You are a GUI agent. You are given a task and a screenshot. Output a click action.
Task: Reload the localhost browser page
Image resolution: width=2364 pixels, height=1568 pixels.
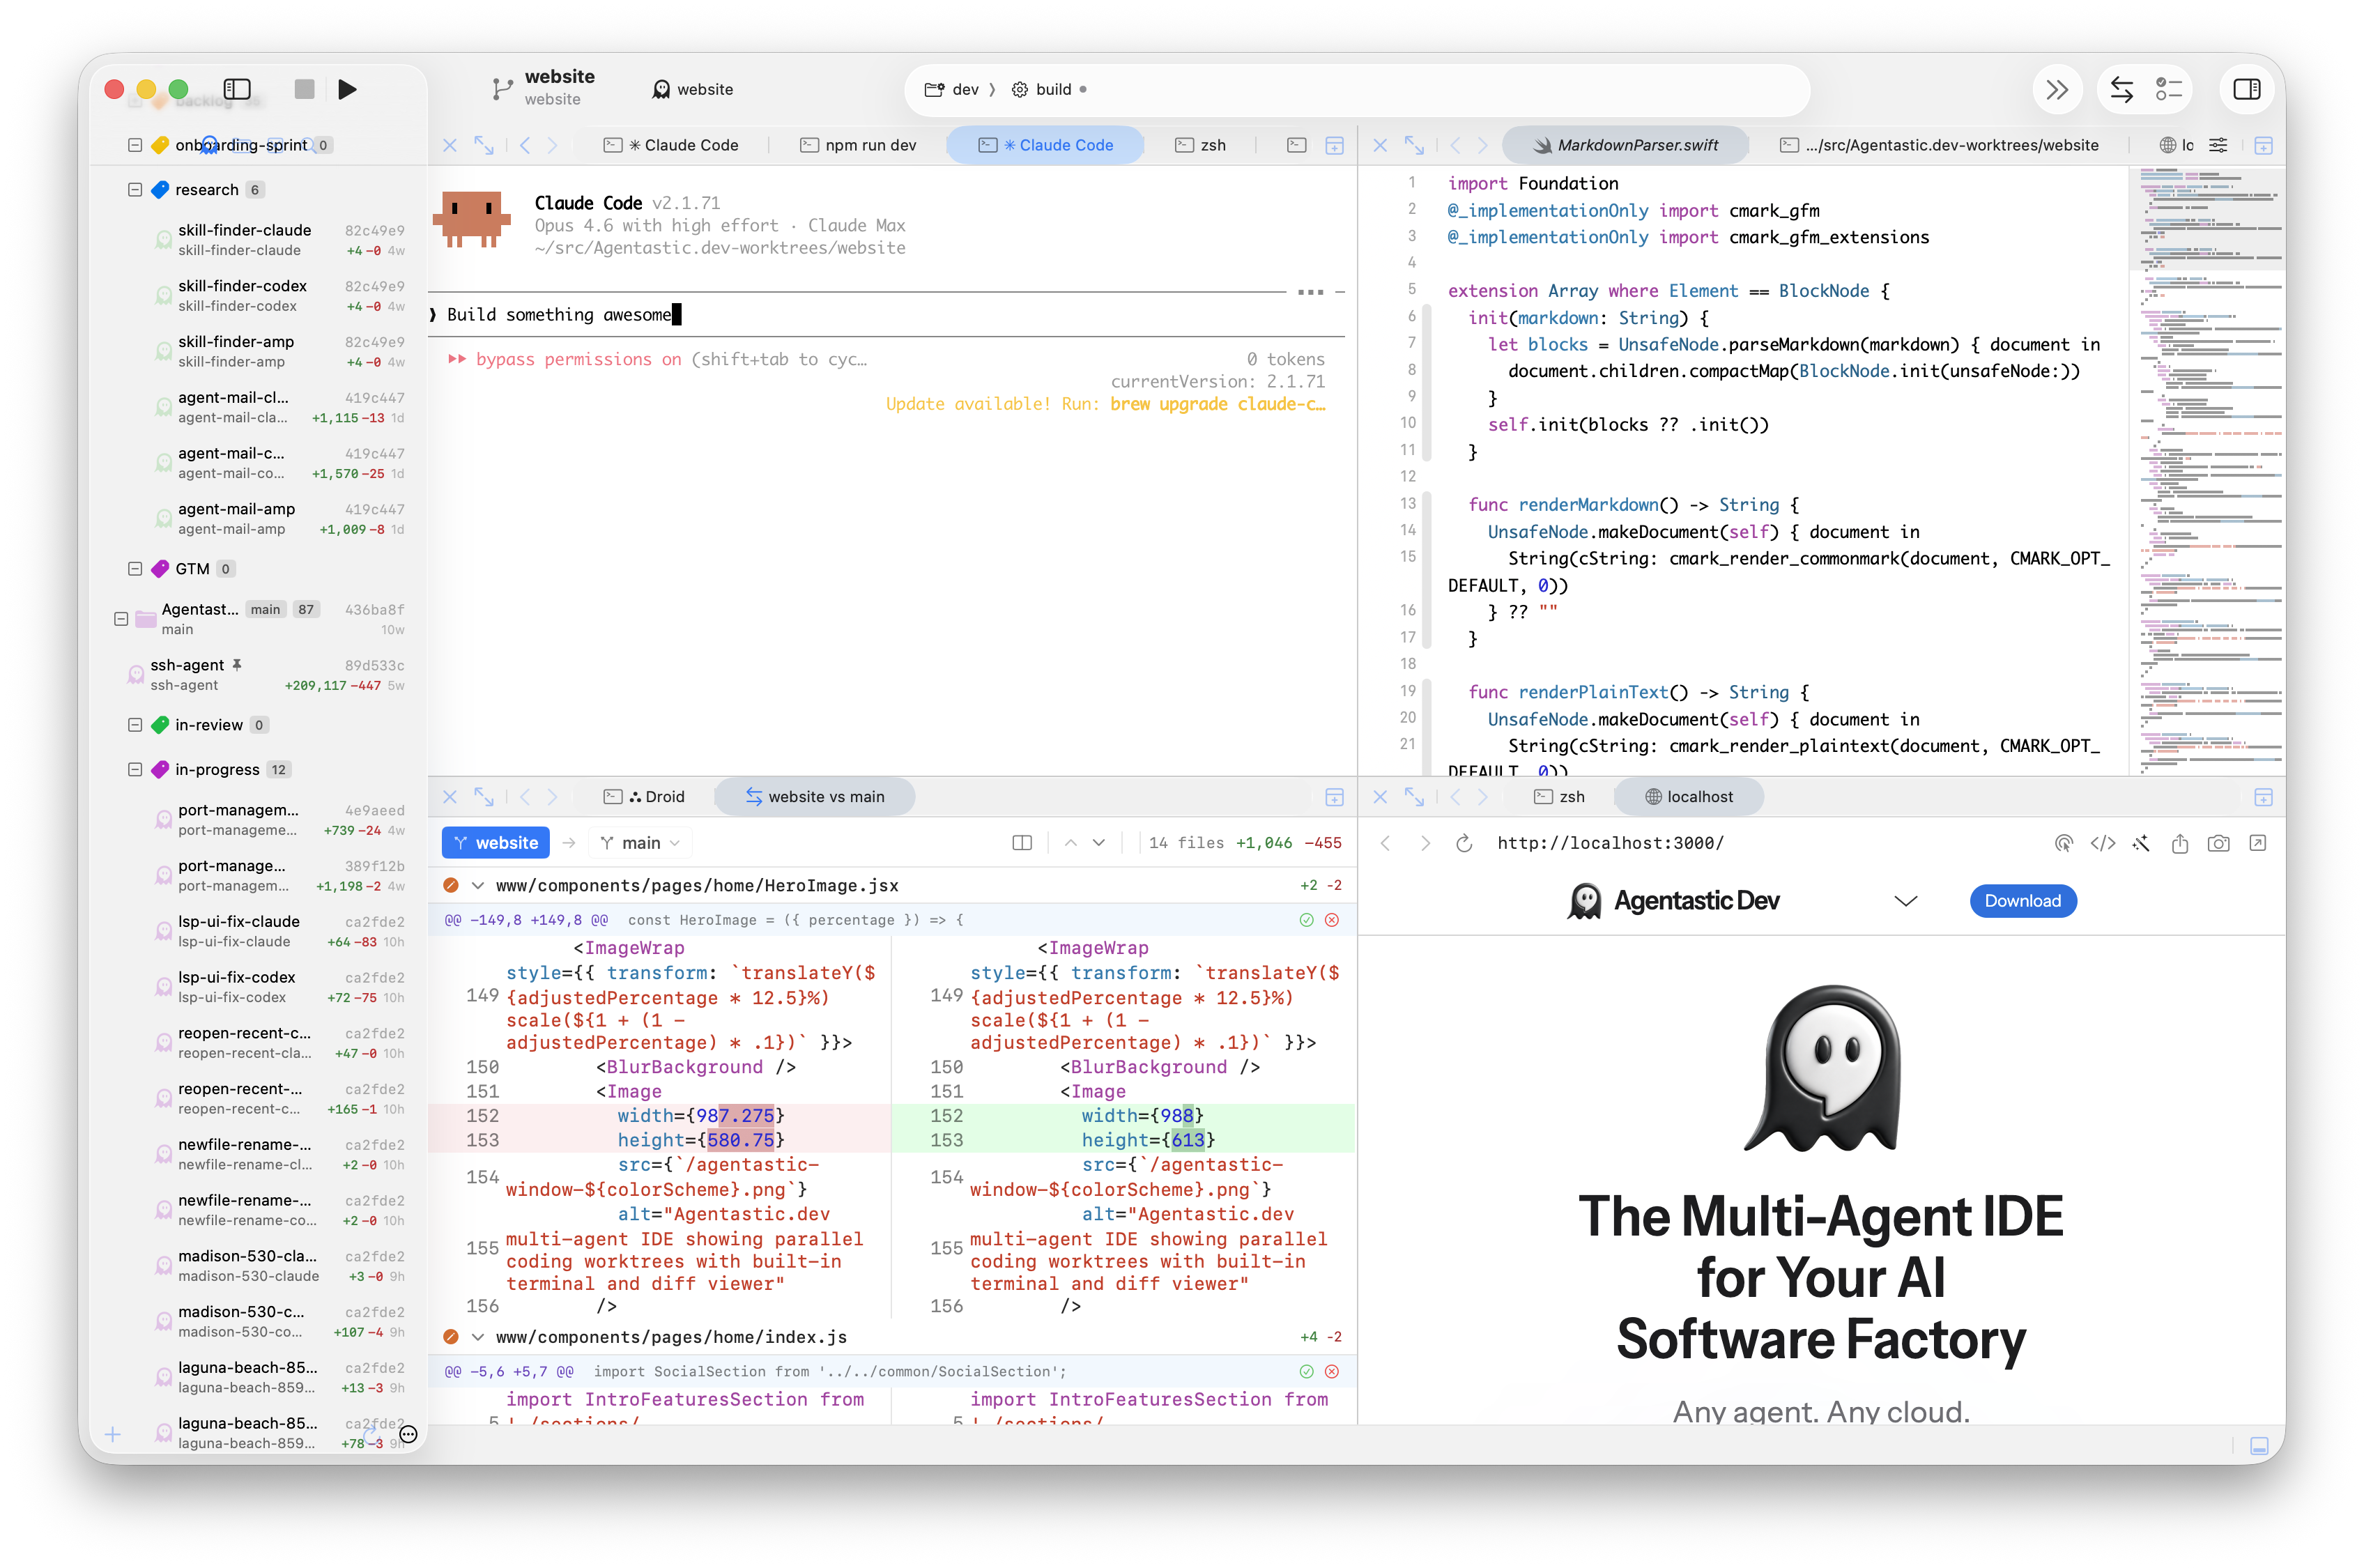[x=1464, y=843]
